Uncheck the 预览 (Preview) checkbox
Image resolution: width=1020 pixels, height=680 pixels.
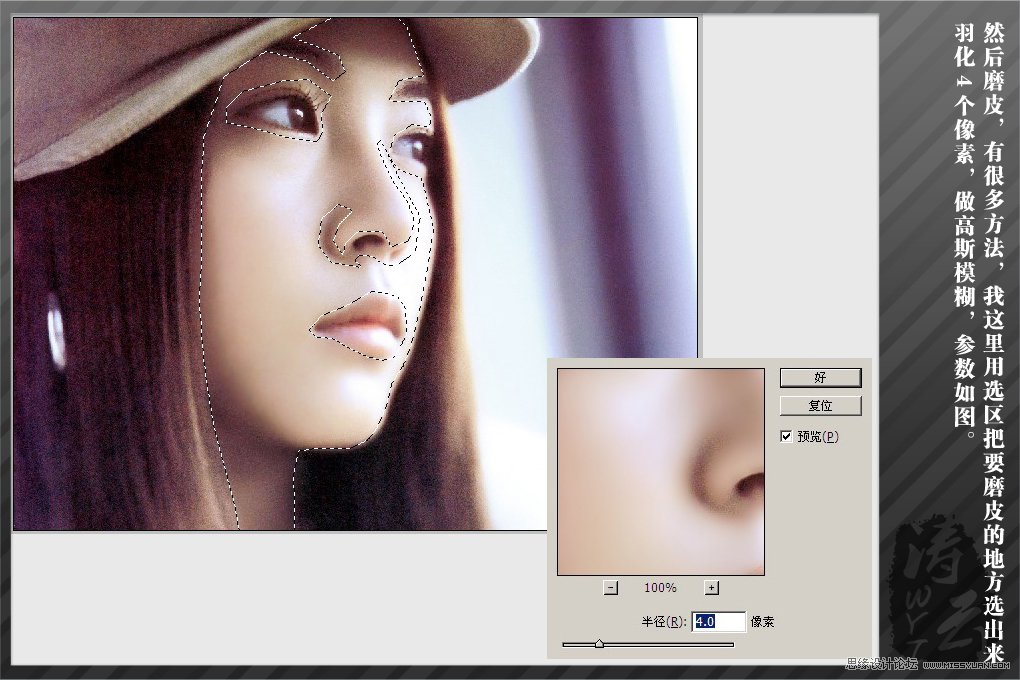pos(786,436)
